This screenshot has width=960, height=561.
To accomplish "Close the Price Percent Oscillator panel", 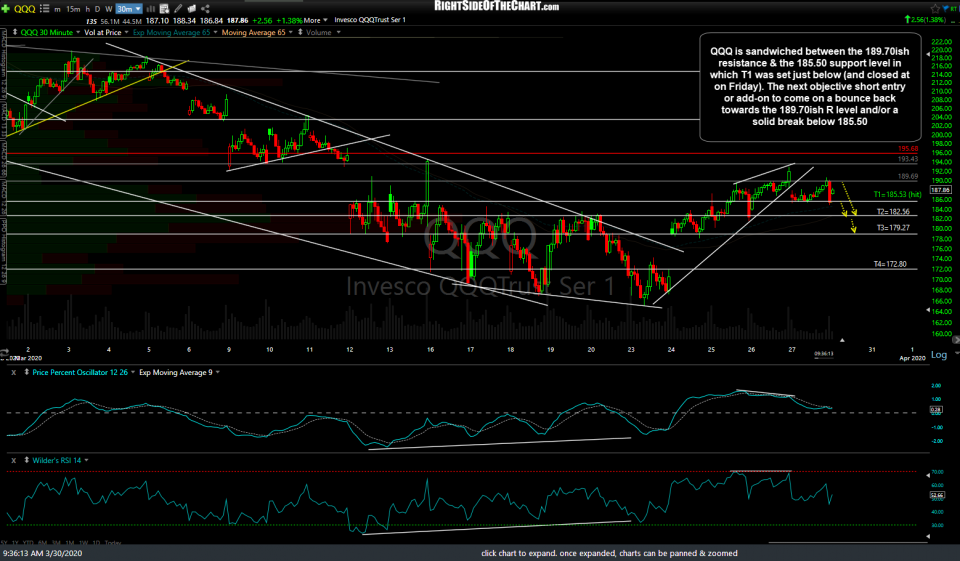I will pyautogui.click(x=13, y=372).
